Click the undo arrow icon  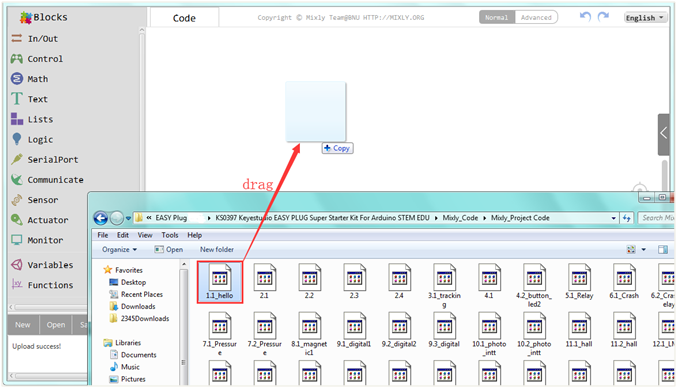pos(585,17)
